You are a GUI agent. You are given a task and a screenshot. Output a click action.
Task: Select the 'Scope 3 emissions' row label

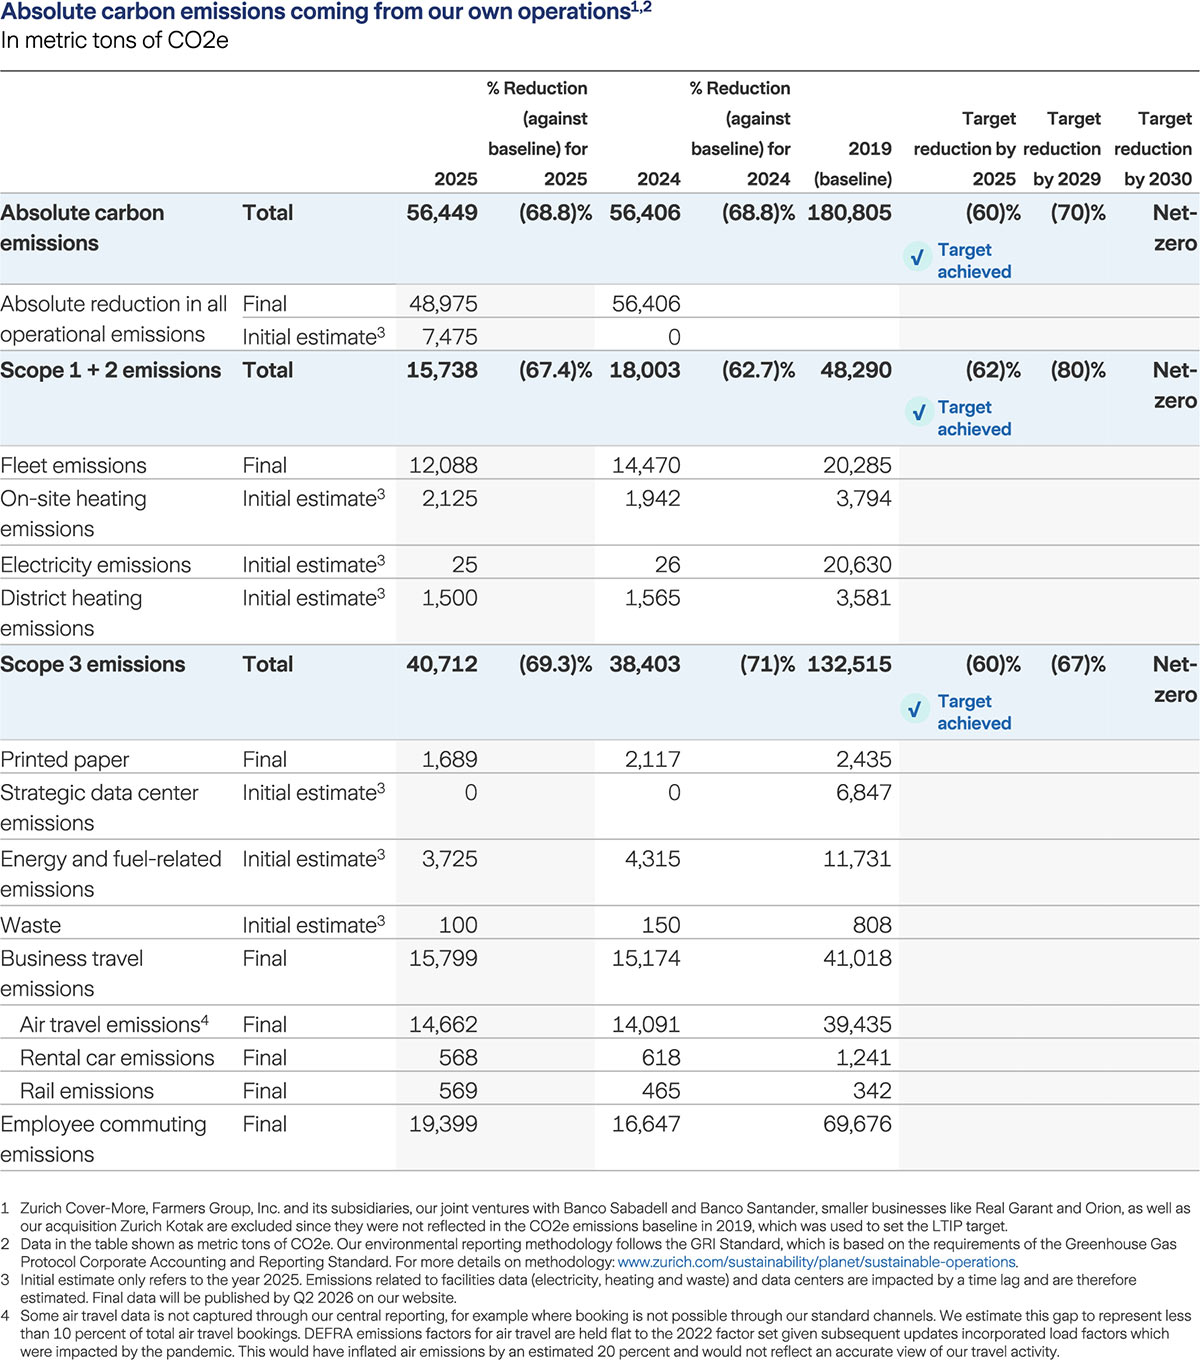[93, 664]
